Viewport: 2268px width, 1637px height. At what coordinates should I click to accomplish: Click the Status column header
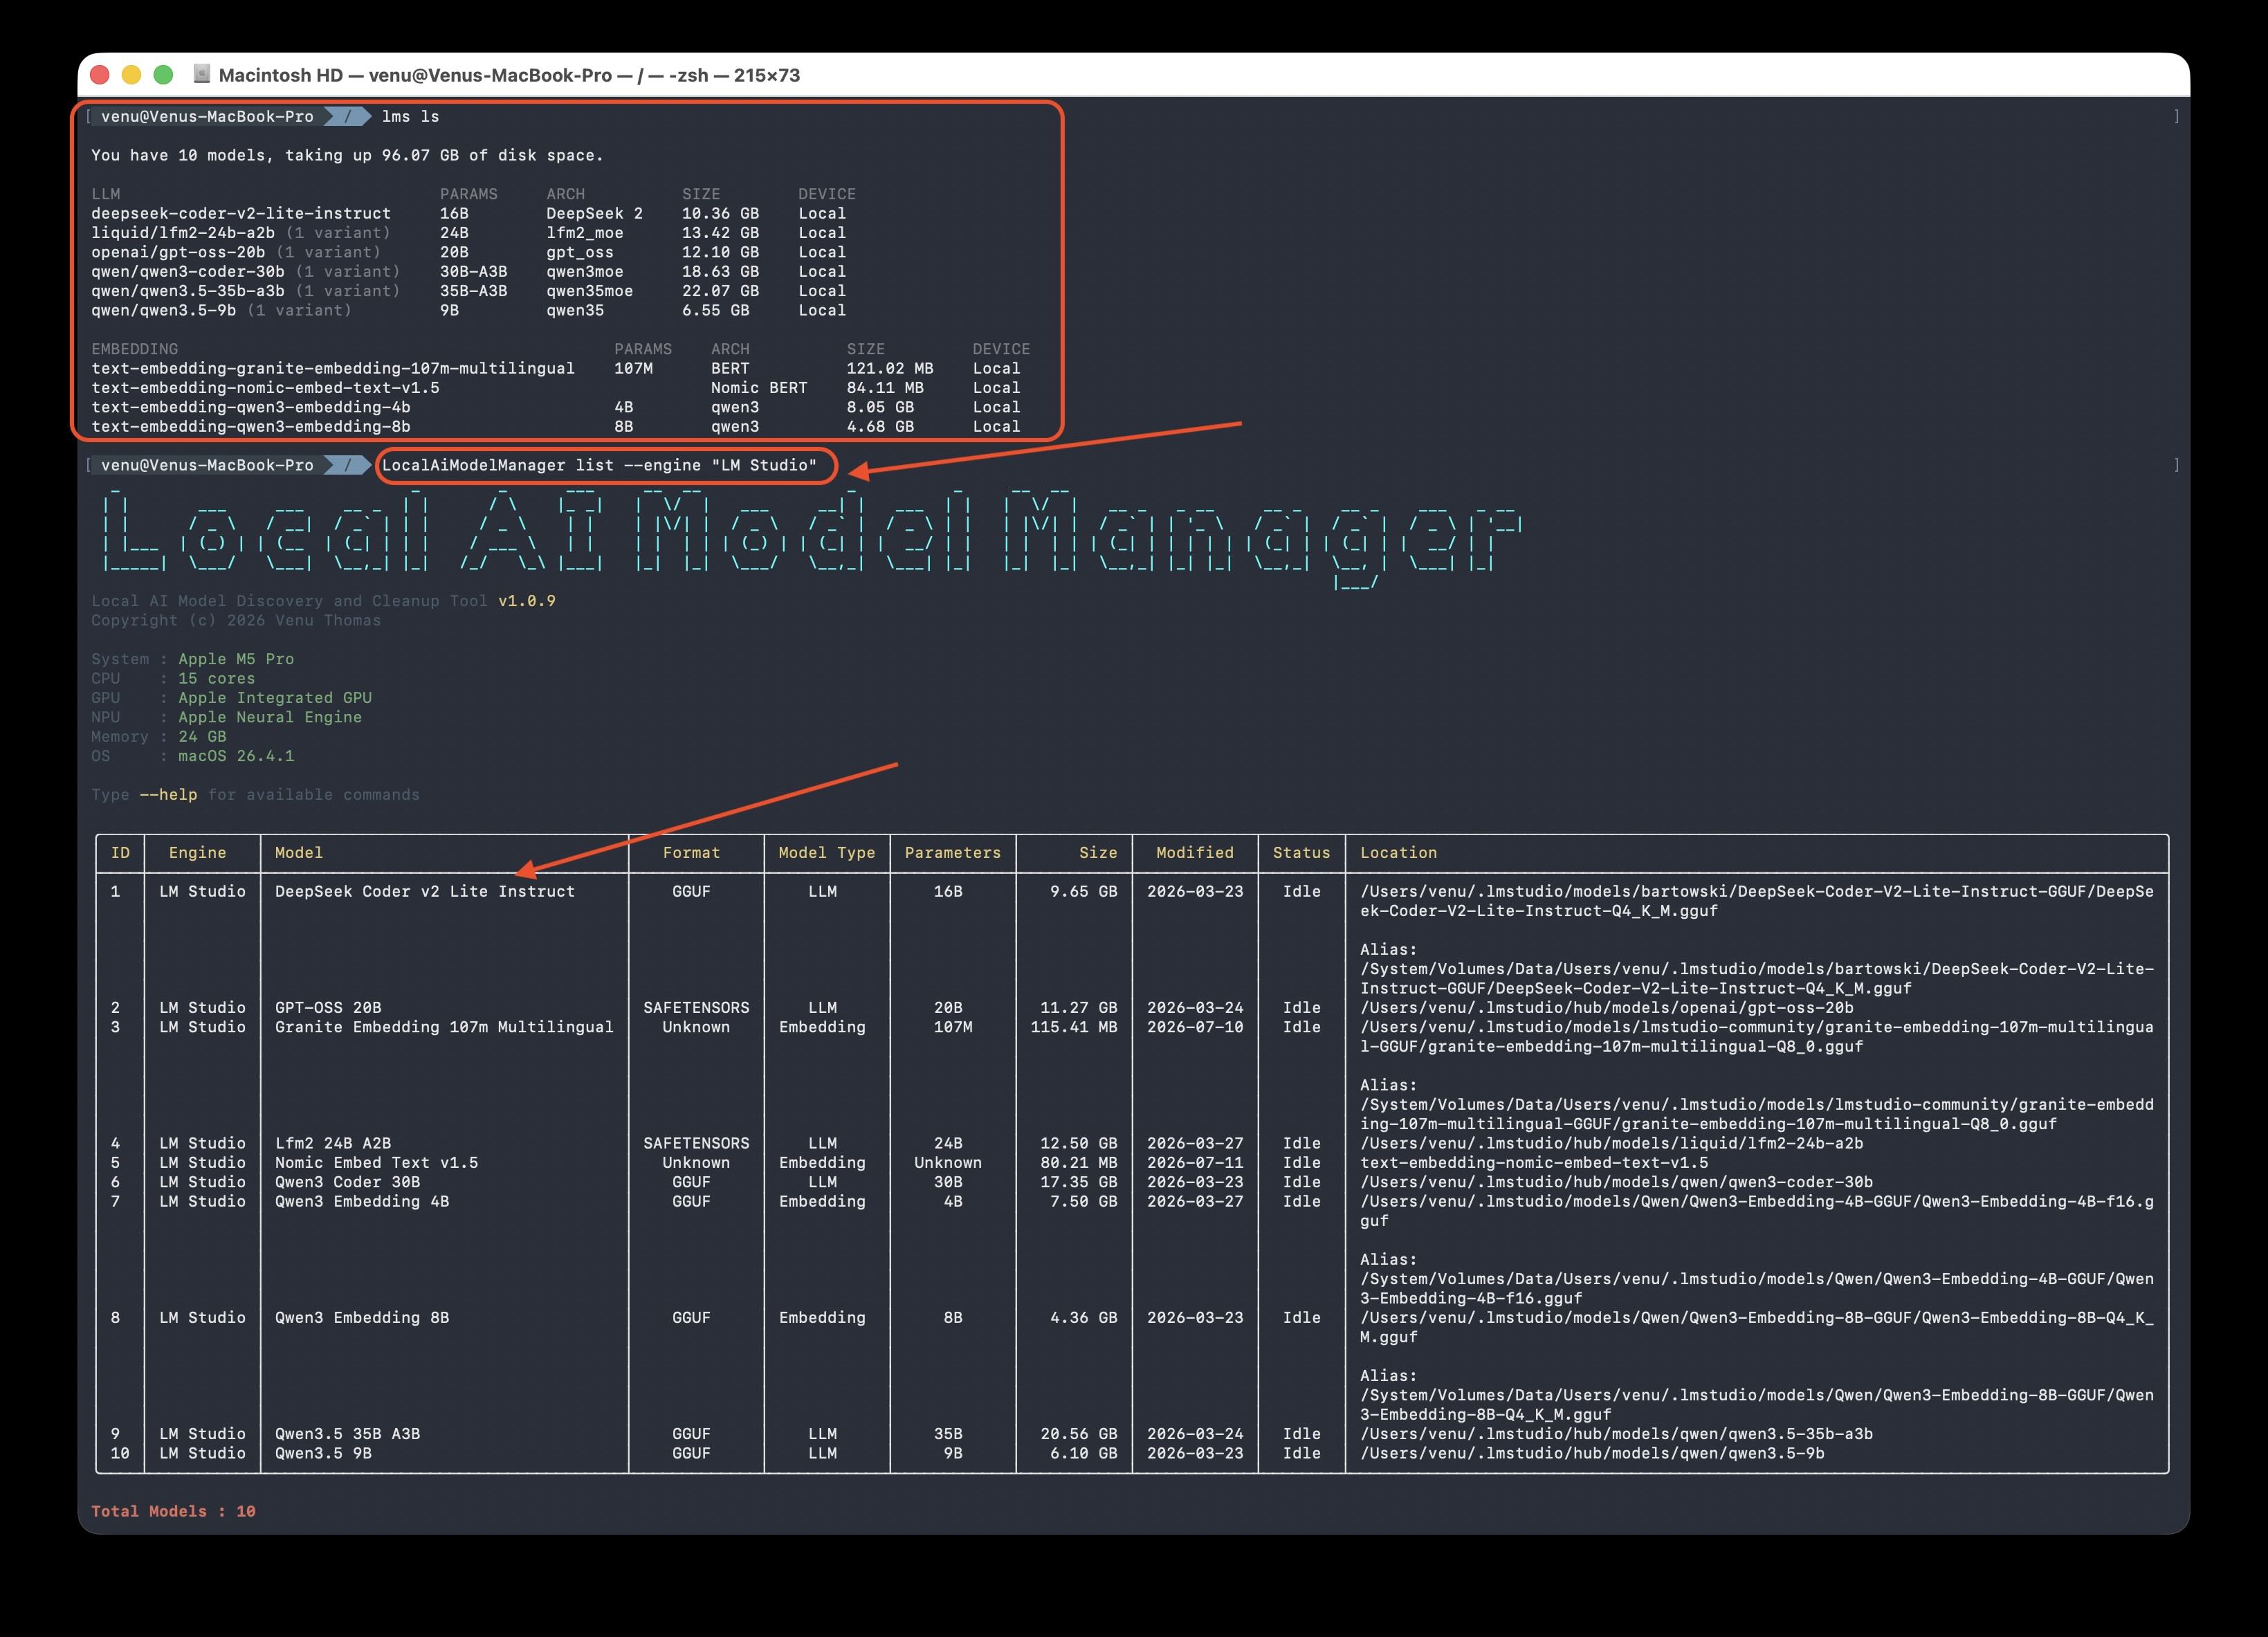click(1301, 853)
